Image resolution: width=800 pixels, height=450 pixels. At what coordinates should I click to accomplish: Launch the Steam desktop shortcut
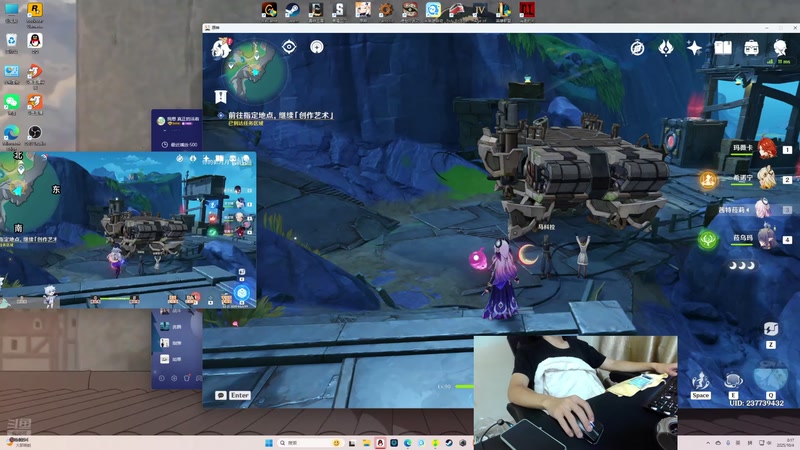click(292, 10)
